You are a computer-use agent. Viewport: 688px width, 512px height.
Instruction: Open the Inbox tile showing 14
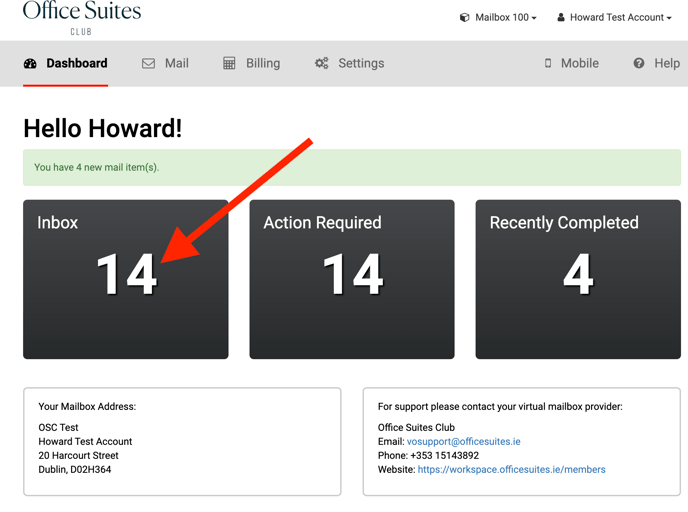[x=126, y=279]
